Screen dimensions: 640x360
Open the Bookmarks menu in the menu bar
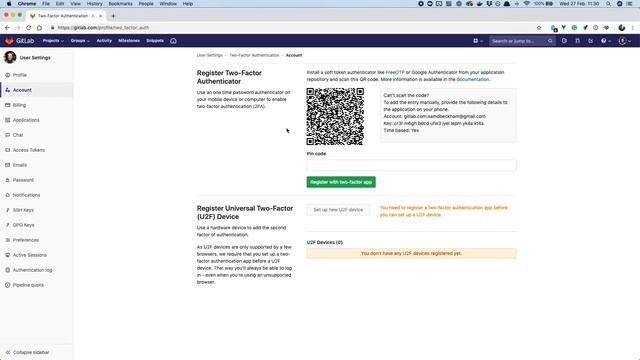click(120, 4)
